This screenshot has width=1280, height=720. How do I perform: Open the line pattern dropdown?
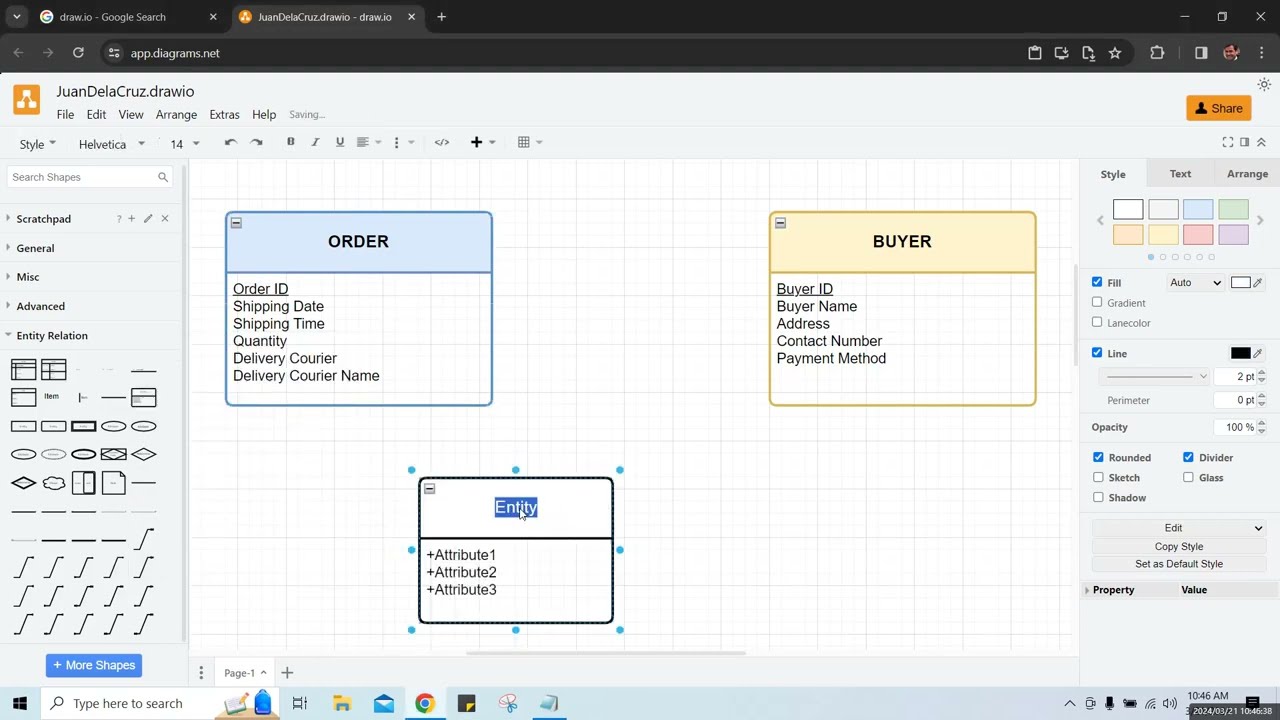point(1154,376)
